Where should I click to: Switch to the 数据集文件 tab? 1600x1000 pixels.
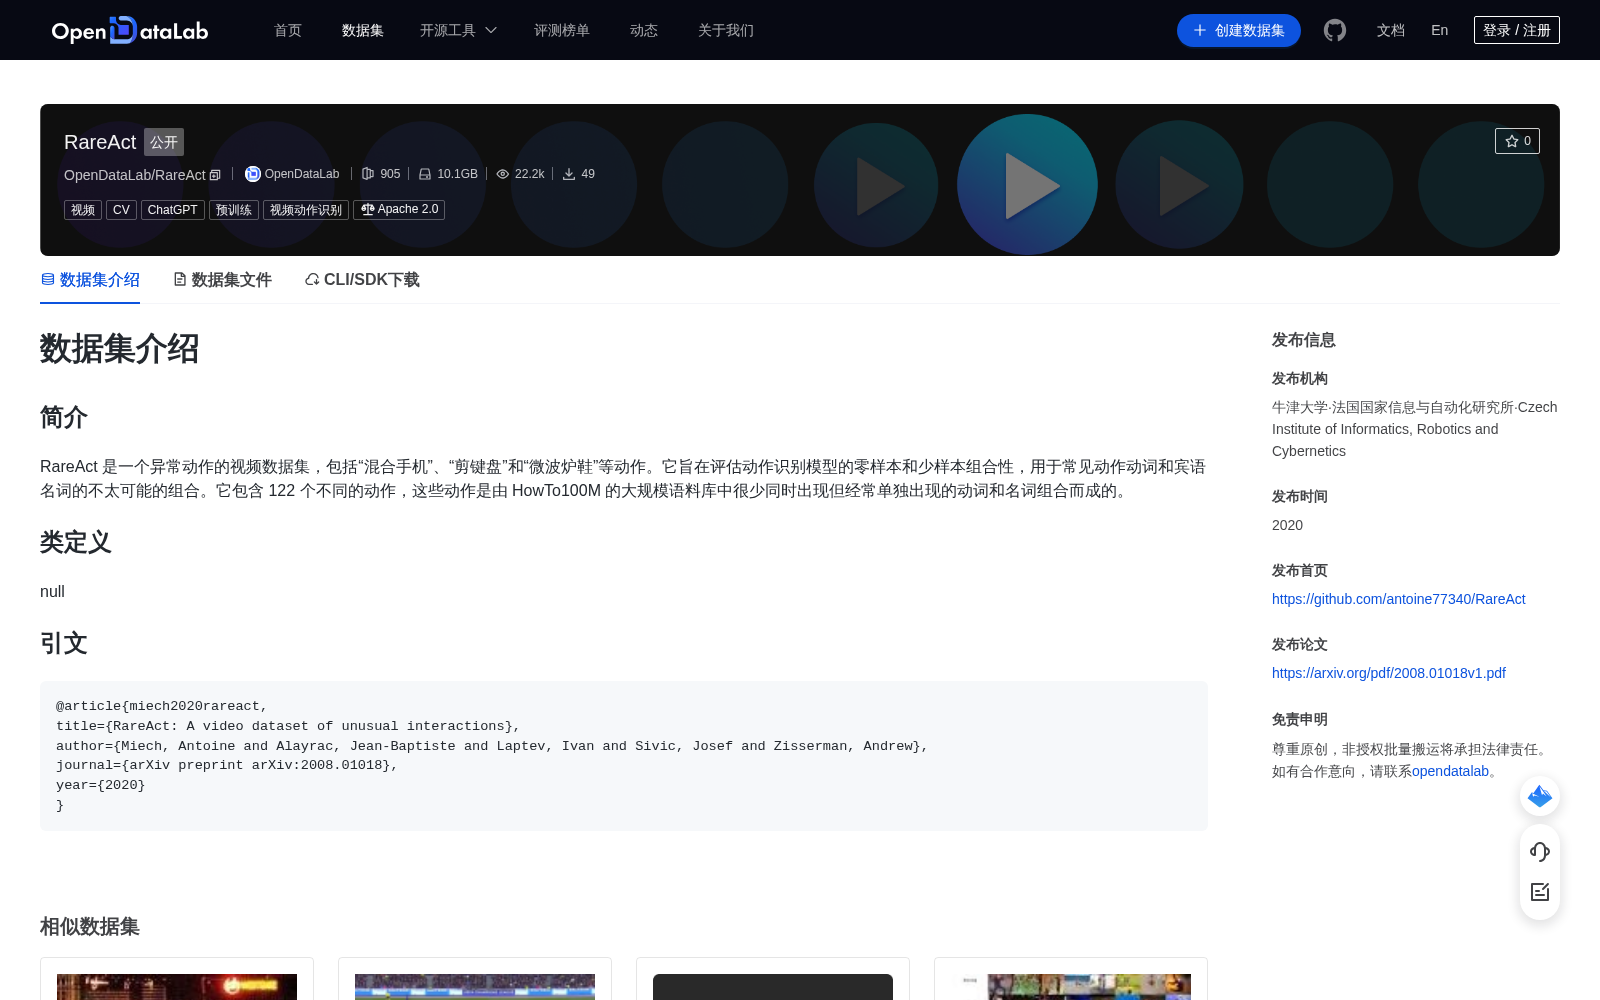[x=222, y=280]
